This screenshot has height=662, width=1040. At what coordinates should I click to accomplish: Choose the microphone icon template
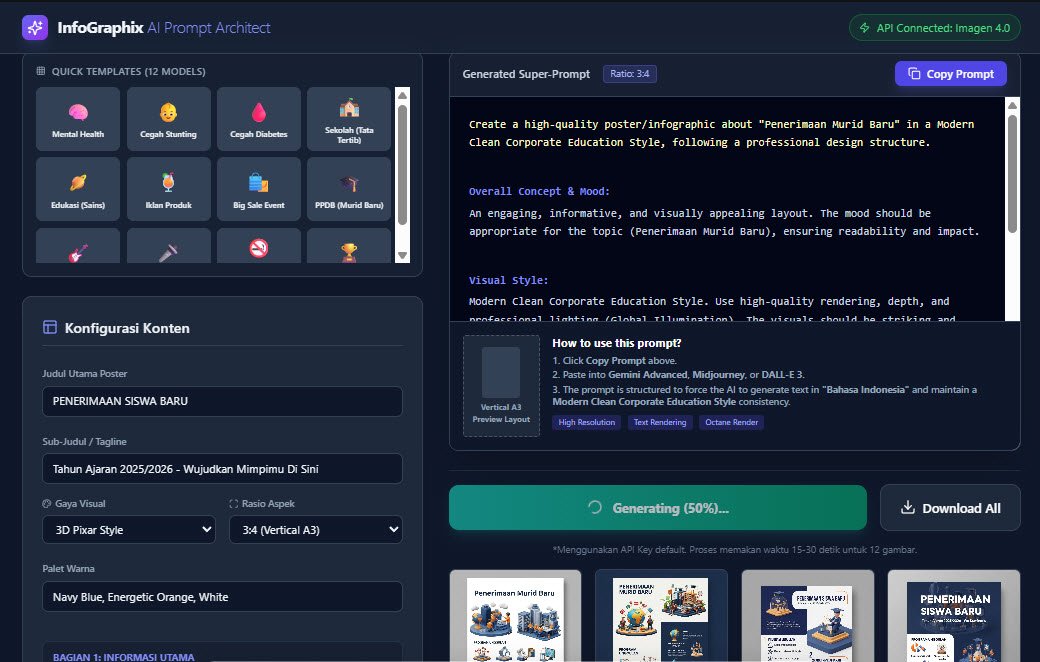click(x=168, y=246)
